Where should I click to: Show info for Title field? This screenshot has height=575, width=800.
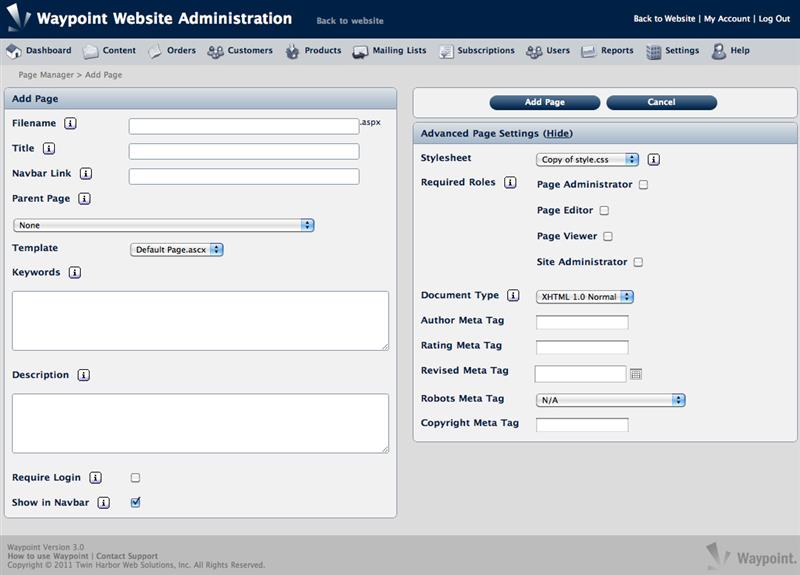point(48,148)
